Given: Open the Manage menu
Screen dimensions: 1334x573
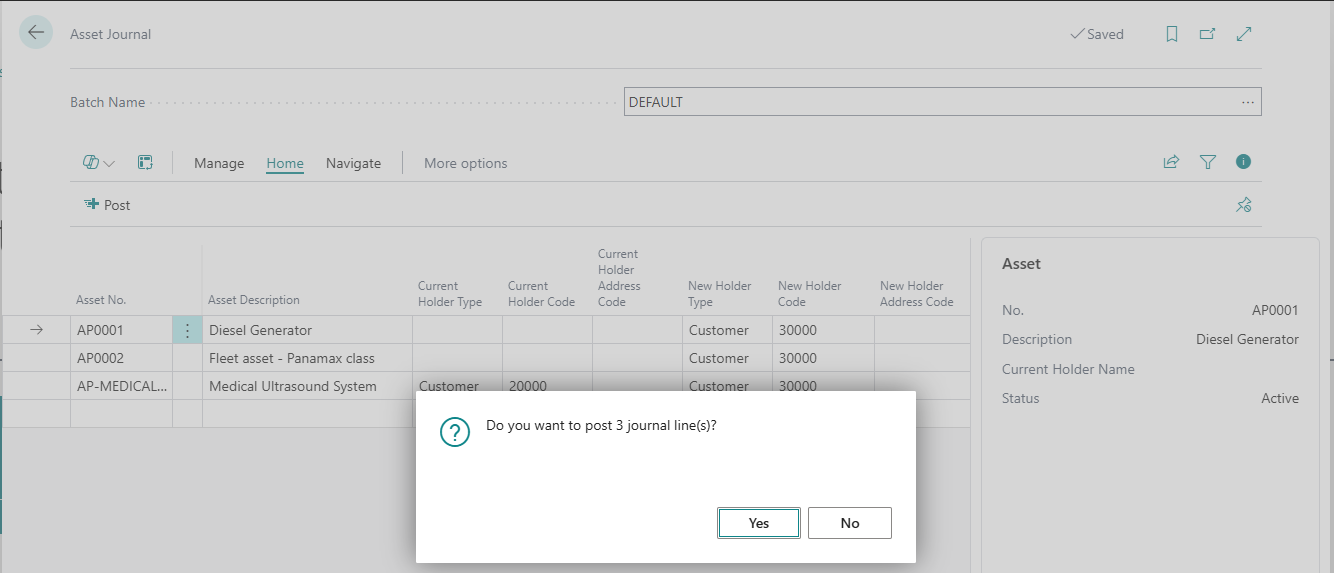Looking at the screenshot, I should click(x=219, y=163).
